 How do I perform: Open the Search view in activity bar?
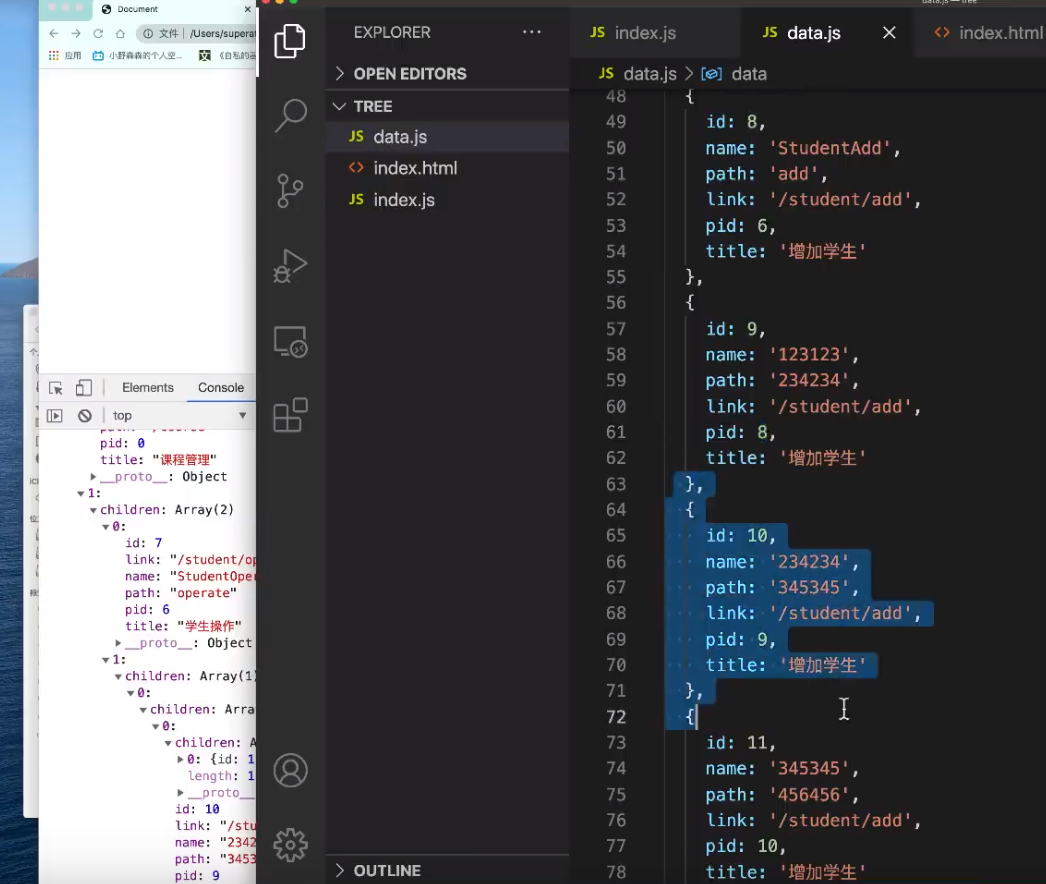coord(290,115)
